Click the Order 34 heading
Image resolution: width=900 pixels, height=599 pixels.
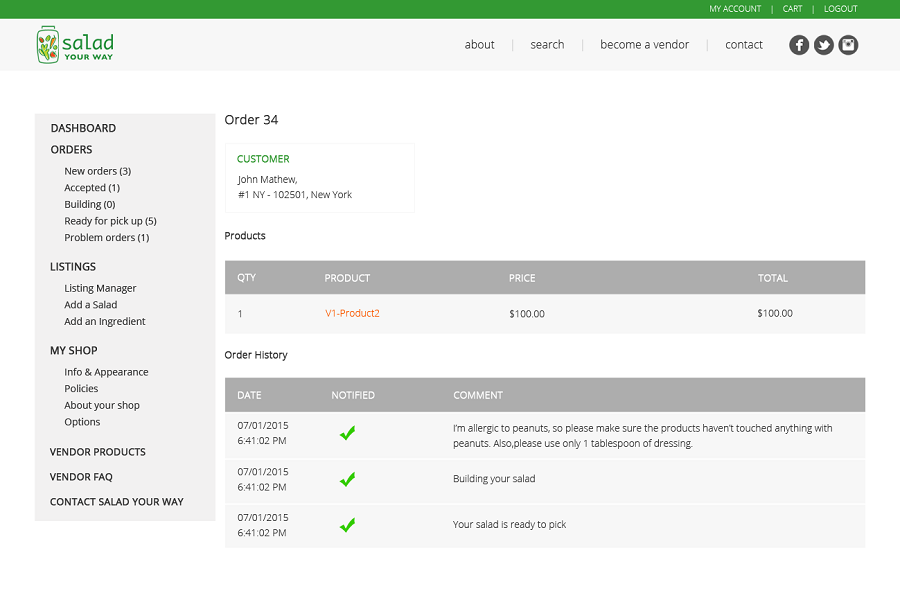[251, 119]
